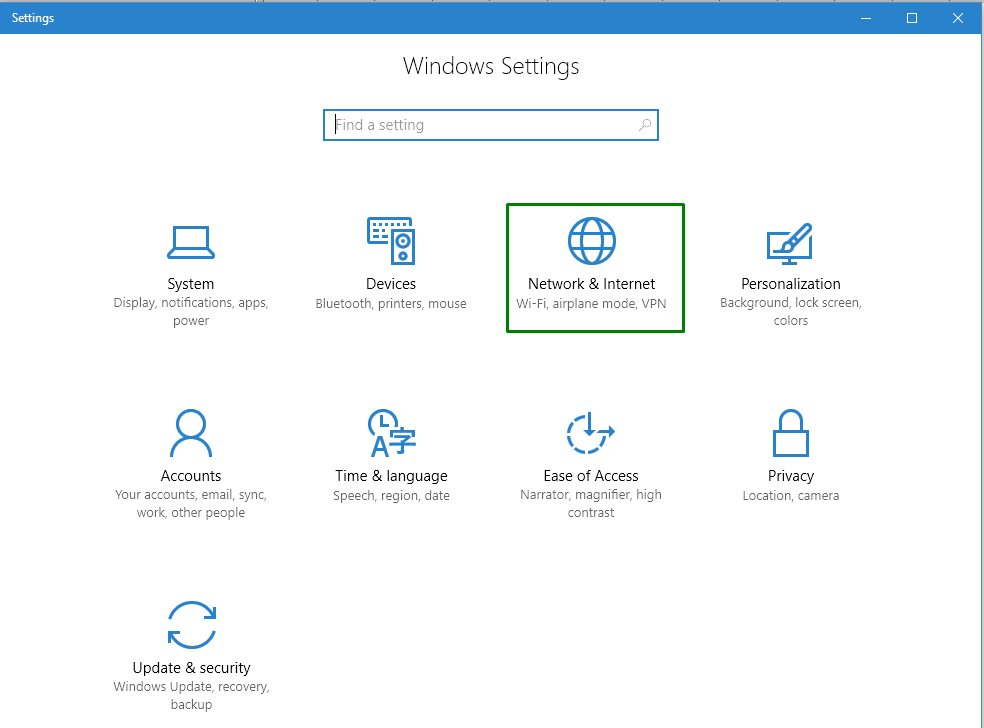Image resolution: width=984 pixels, height=728 pixels.
Task: Open the Network & Internet globe icon
Action: pyautogui.click(x=592, y=241)
